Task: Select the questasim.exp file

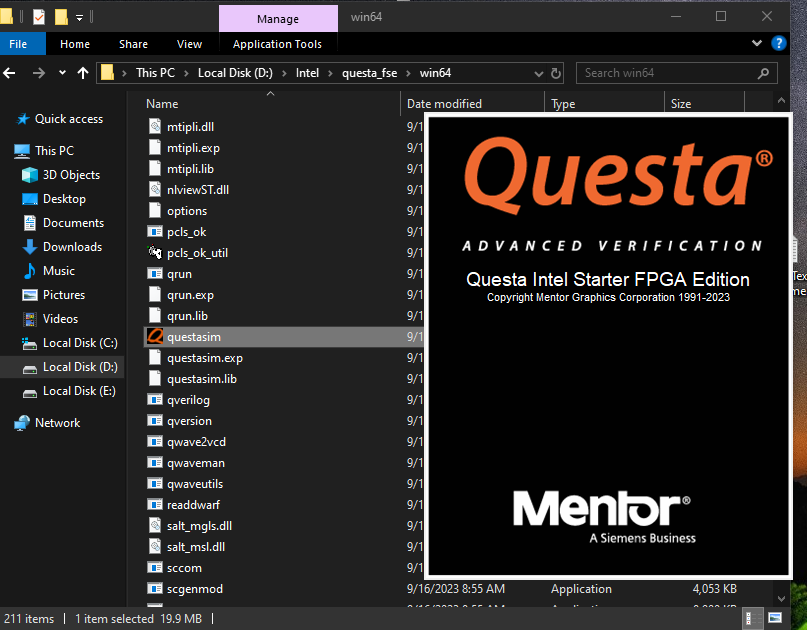Action: click(205, 358)
